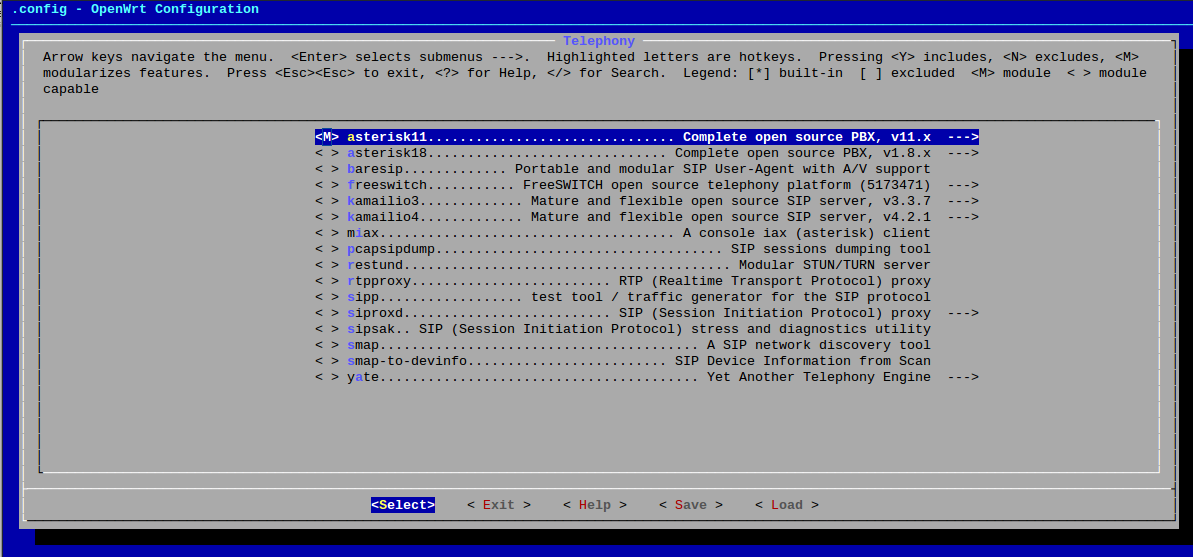
Task: Select the yate menu entry name
Action: pos(363,377)
